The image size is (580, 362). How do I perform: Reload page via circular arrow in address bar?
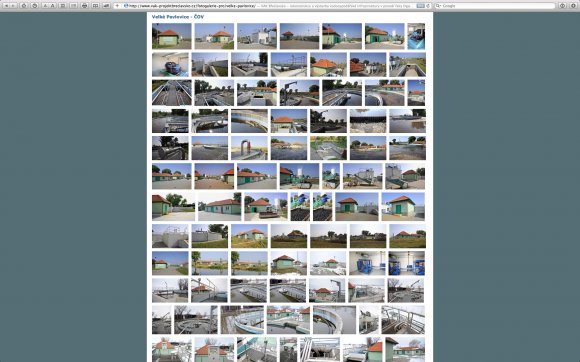point(428,6)
